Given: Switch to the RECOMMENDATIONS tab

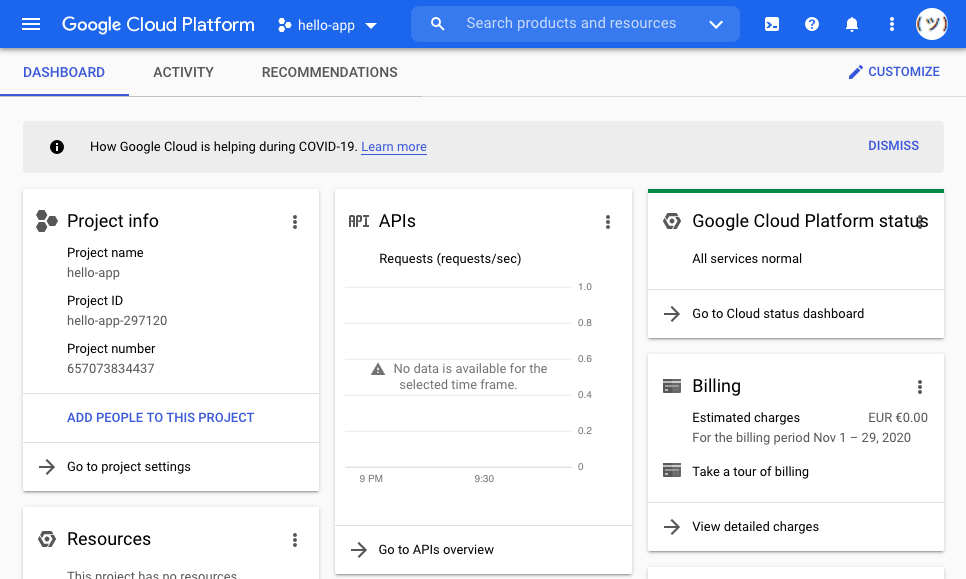Looking at the screenshot, I should [x=329, y=72].
